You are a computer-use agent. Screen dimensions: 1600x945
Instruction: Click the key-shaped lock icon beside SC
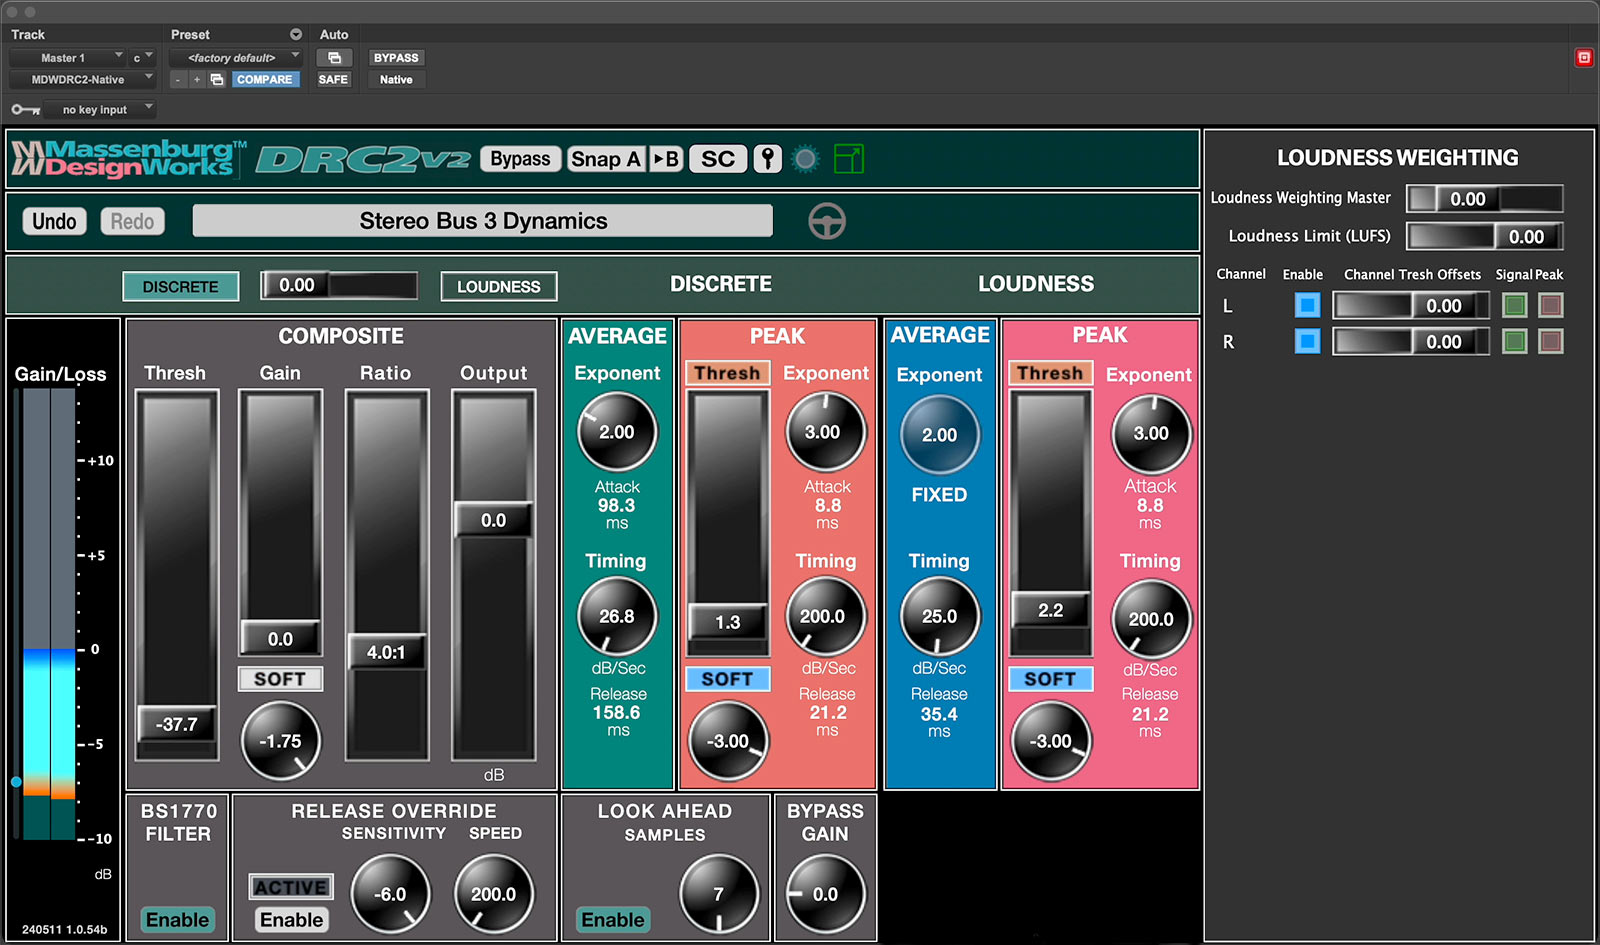coord(767,159)
